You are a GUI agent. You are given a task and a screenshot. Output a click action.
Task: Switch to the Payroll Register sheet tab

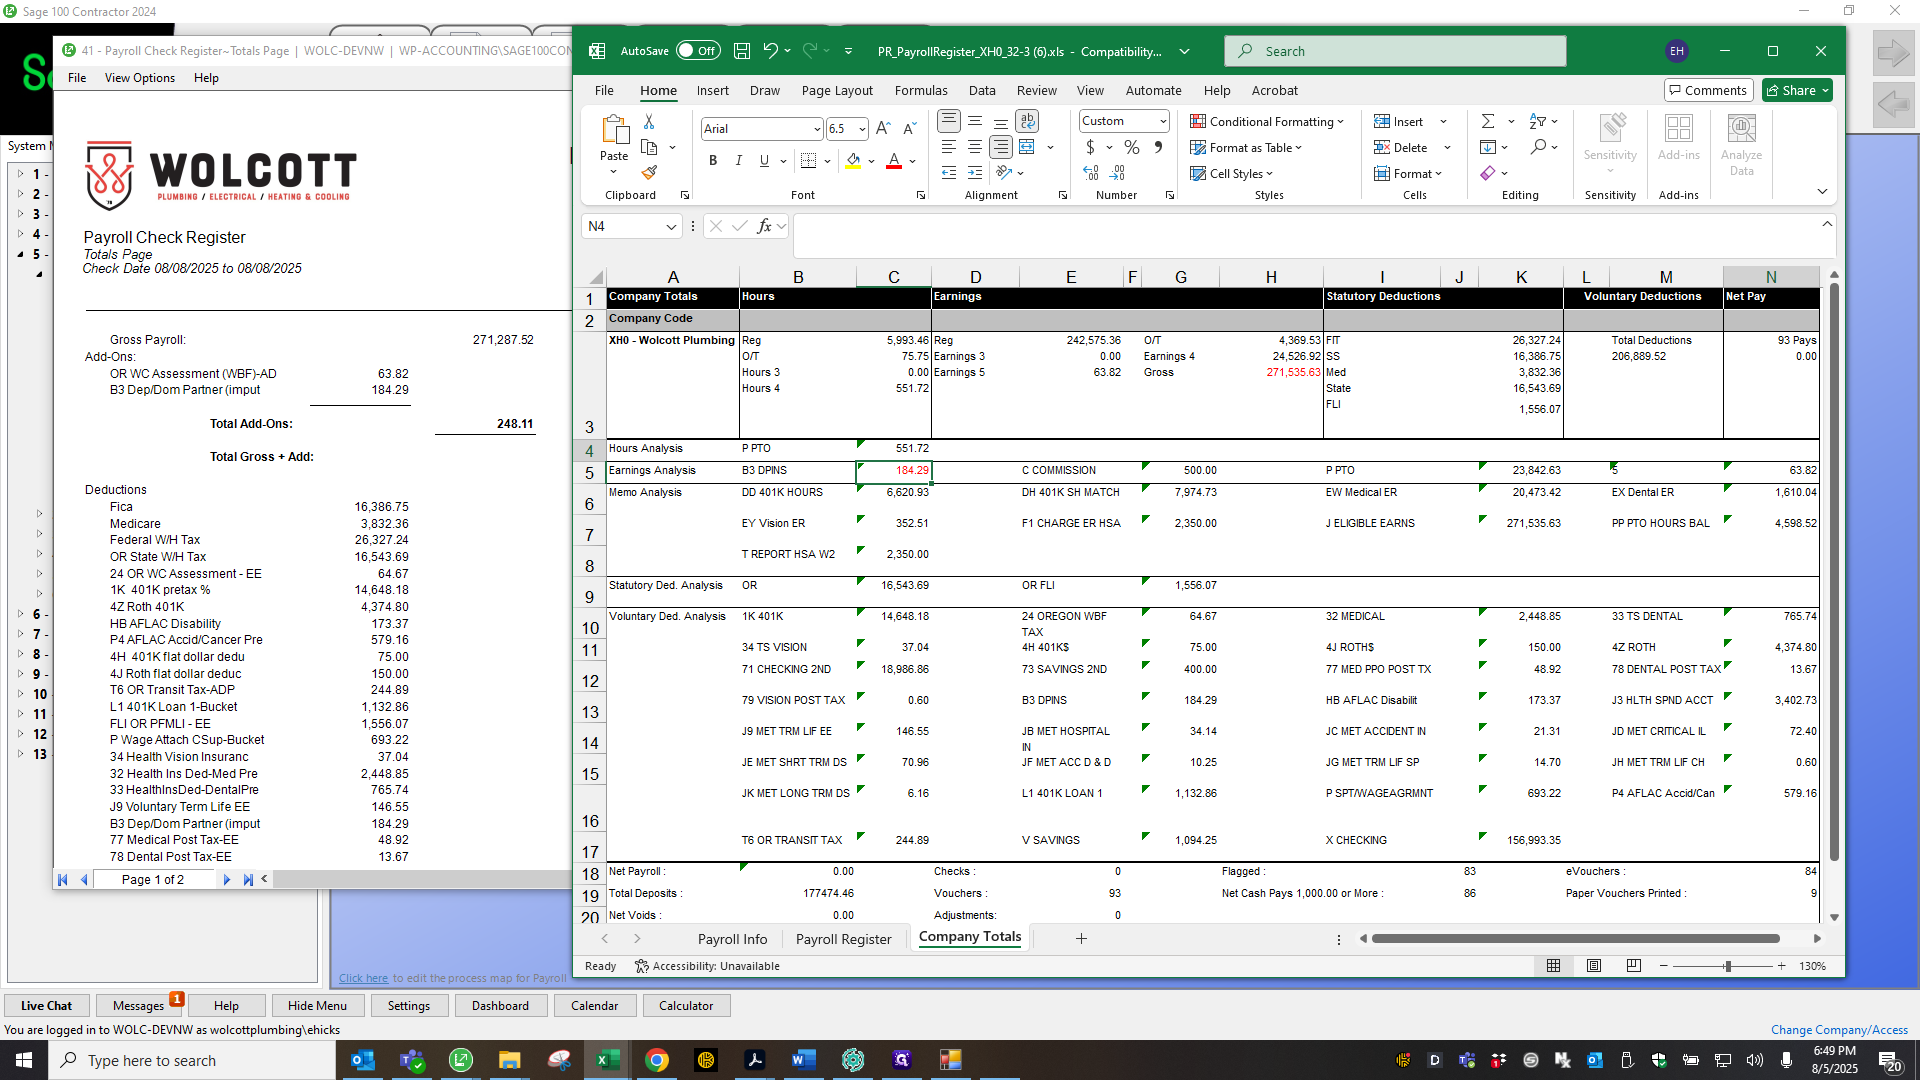pos(843,939)
